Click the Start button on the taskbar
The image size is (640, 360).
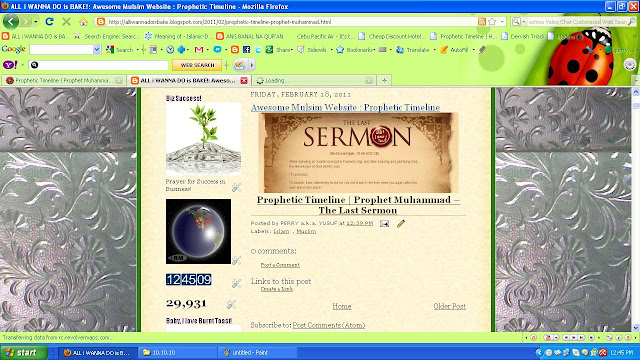click(24, 353)
